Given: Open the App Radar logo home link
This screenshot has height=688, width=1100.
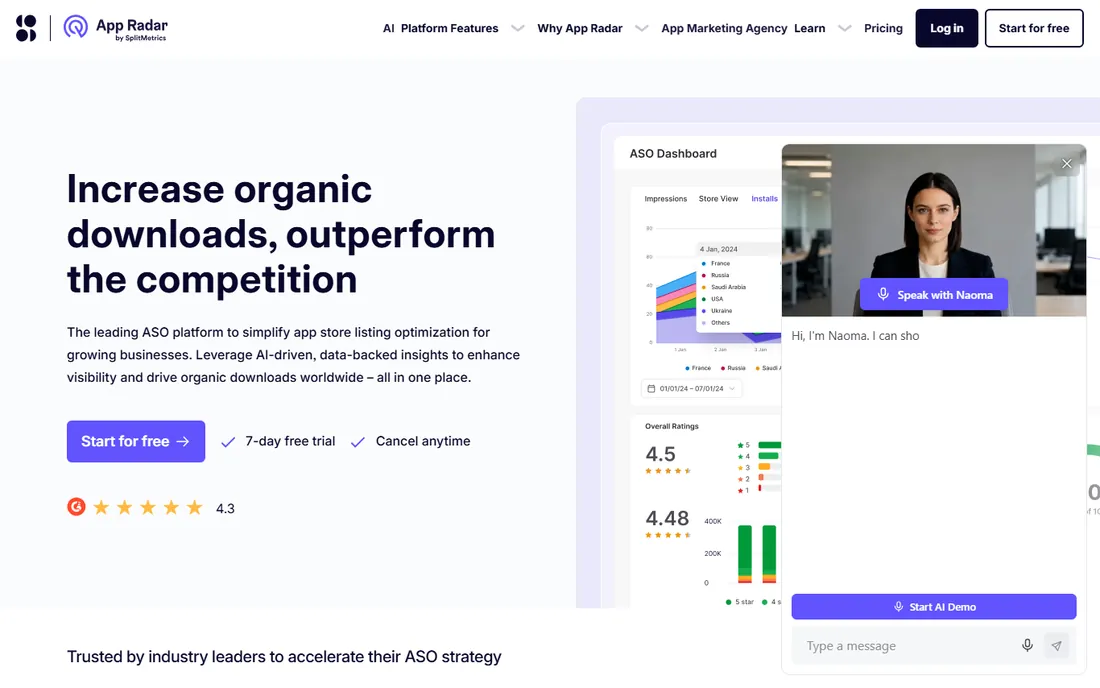Looking at the screenshot, I should tap(116, 28).
